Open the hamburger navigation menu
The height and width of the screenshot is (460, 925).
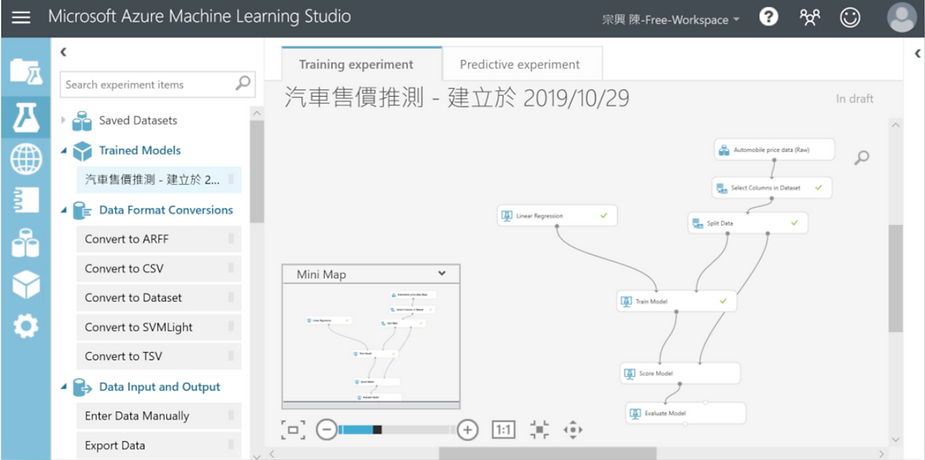click(x=21, y=17)
